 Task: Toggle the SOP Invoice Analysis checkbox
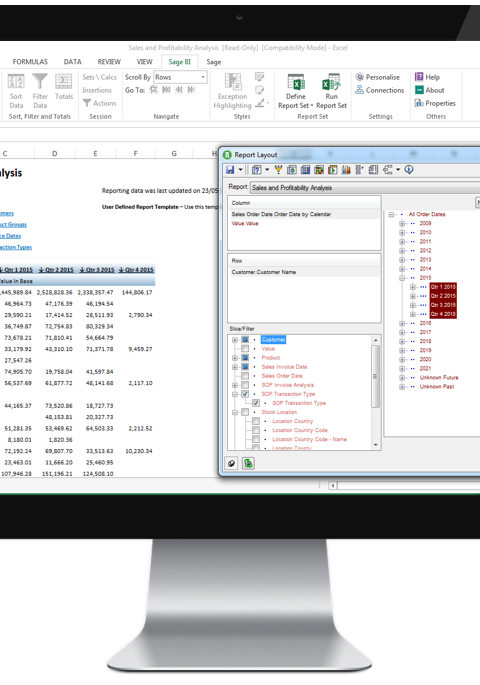(245, 385)
